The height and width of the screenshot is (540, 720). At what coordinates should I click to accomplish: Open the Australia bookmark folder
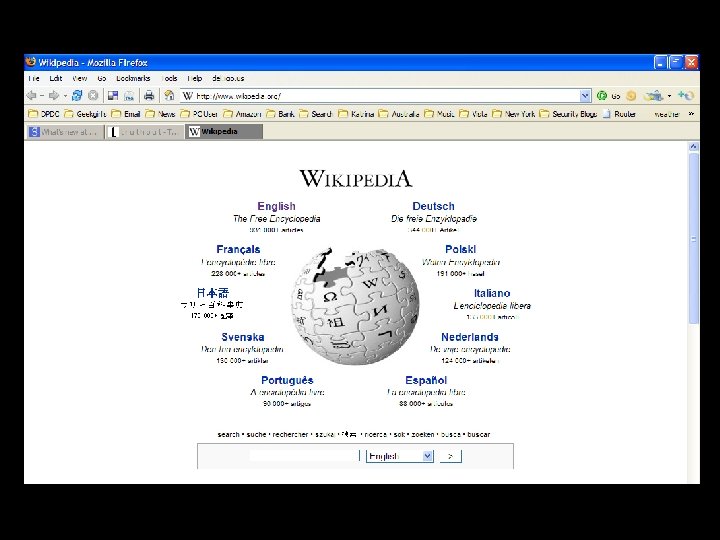[399, 114]
